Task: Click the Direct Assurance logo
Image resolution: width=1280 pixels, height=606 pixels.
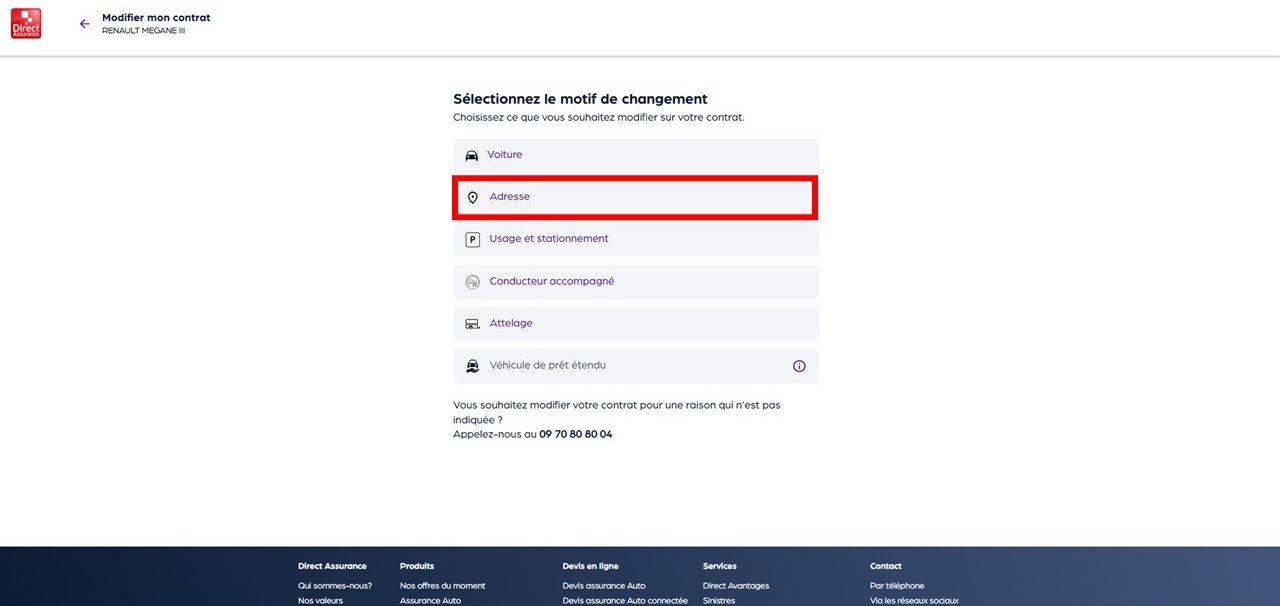Action: tap(26, 23)
